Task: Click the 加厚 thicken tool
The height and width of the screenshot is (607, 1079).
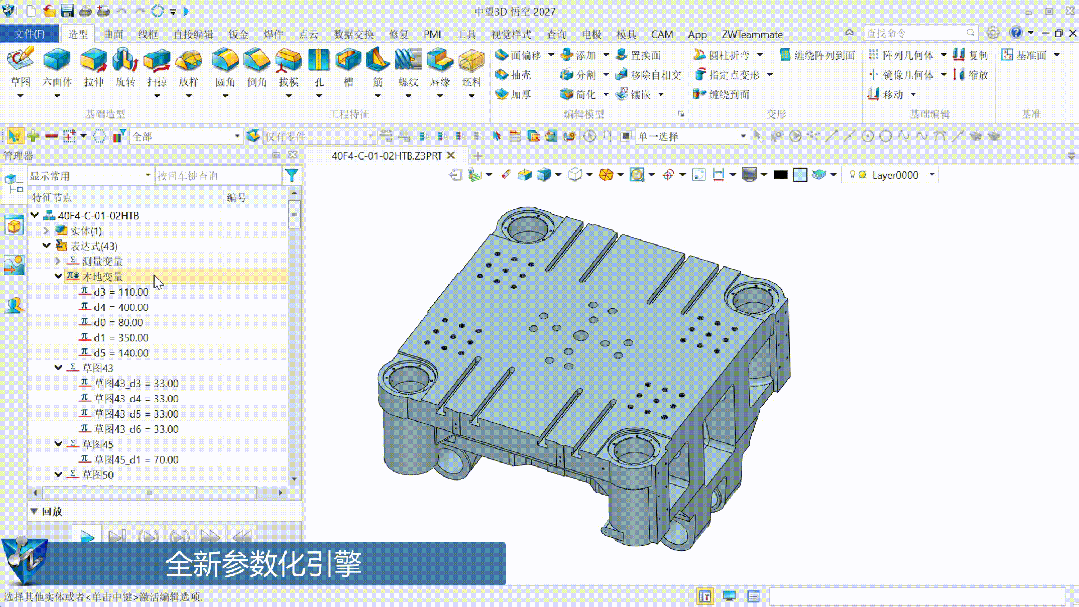Action: (513, 94)
